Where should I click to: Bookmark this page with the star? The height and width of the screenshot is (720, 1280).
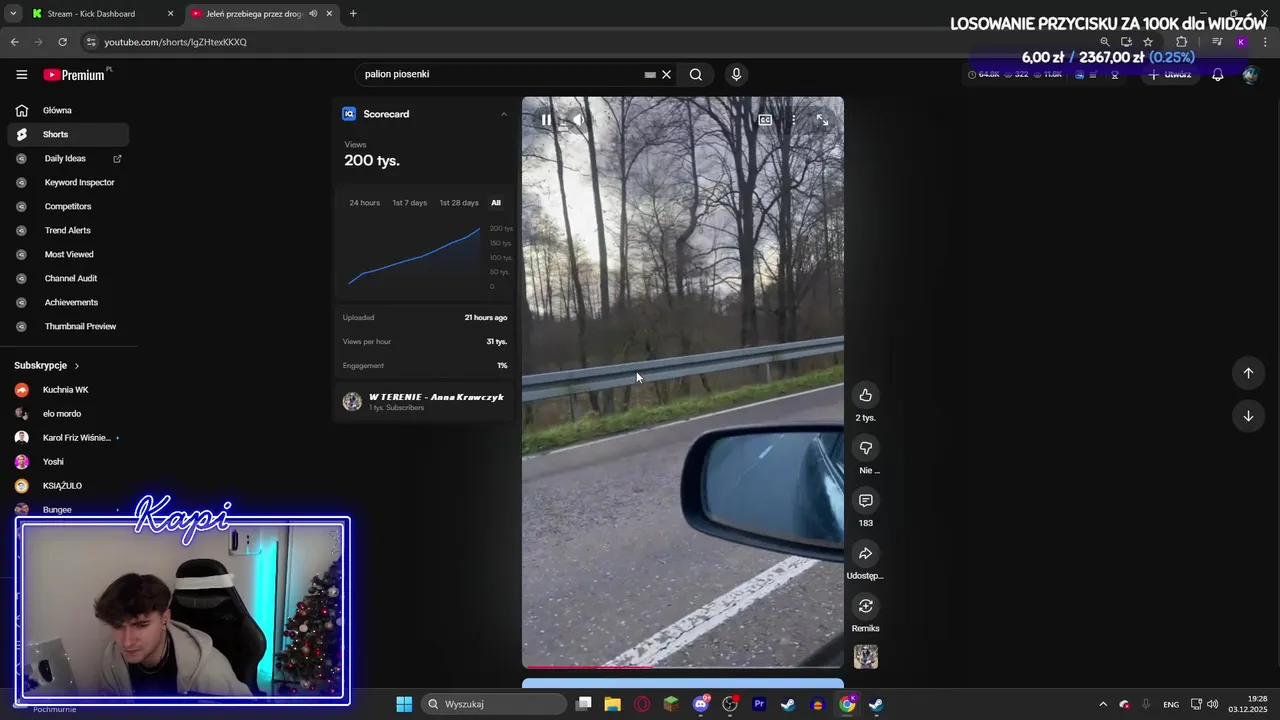(1148, 42)
